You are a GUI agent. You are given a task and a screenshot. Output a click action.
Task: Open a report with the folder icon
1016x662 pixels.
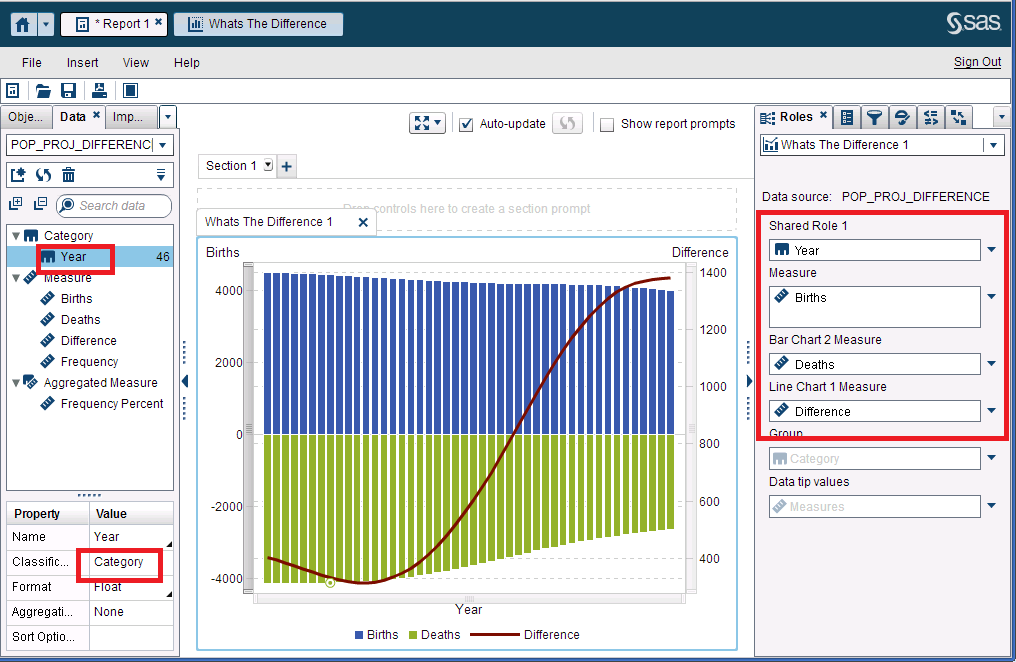click(x=43, y=91)
